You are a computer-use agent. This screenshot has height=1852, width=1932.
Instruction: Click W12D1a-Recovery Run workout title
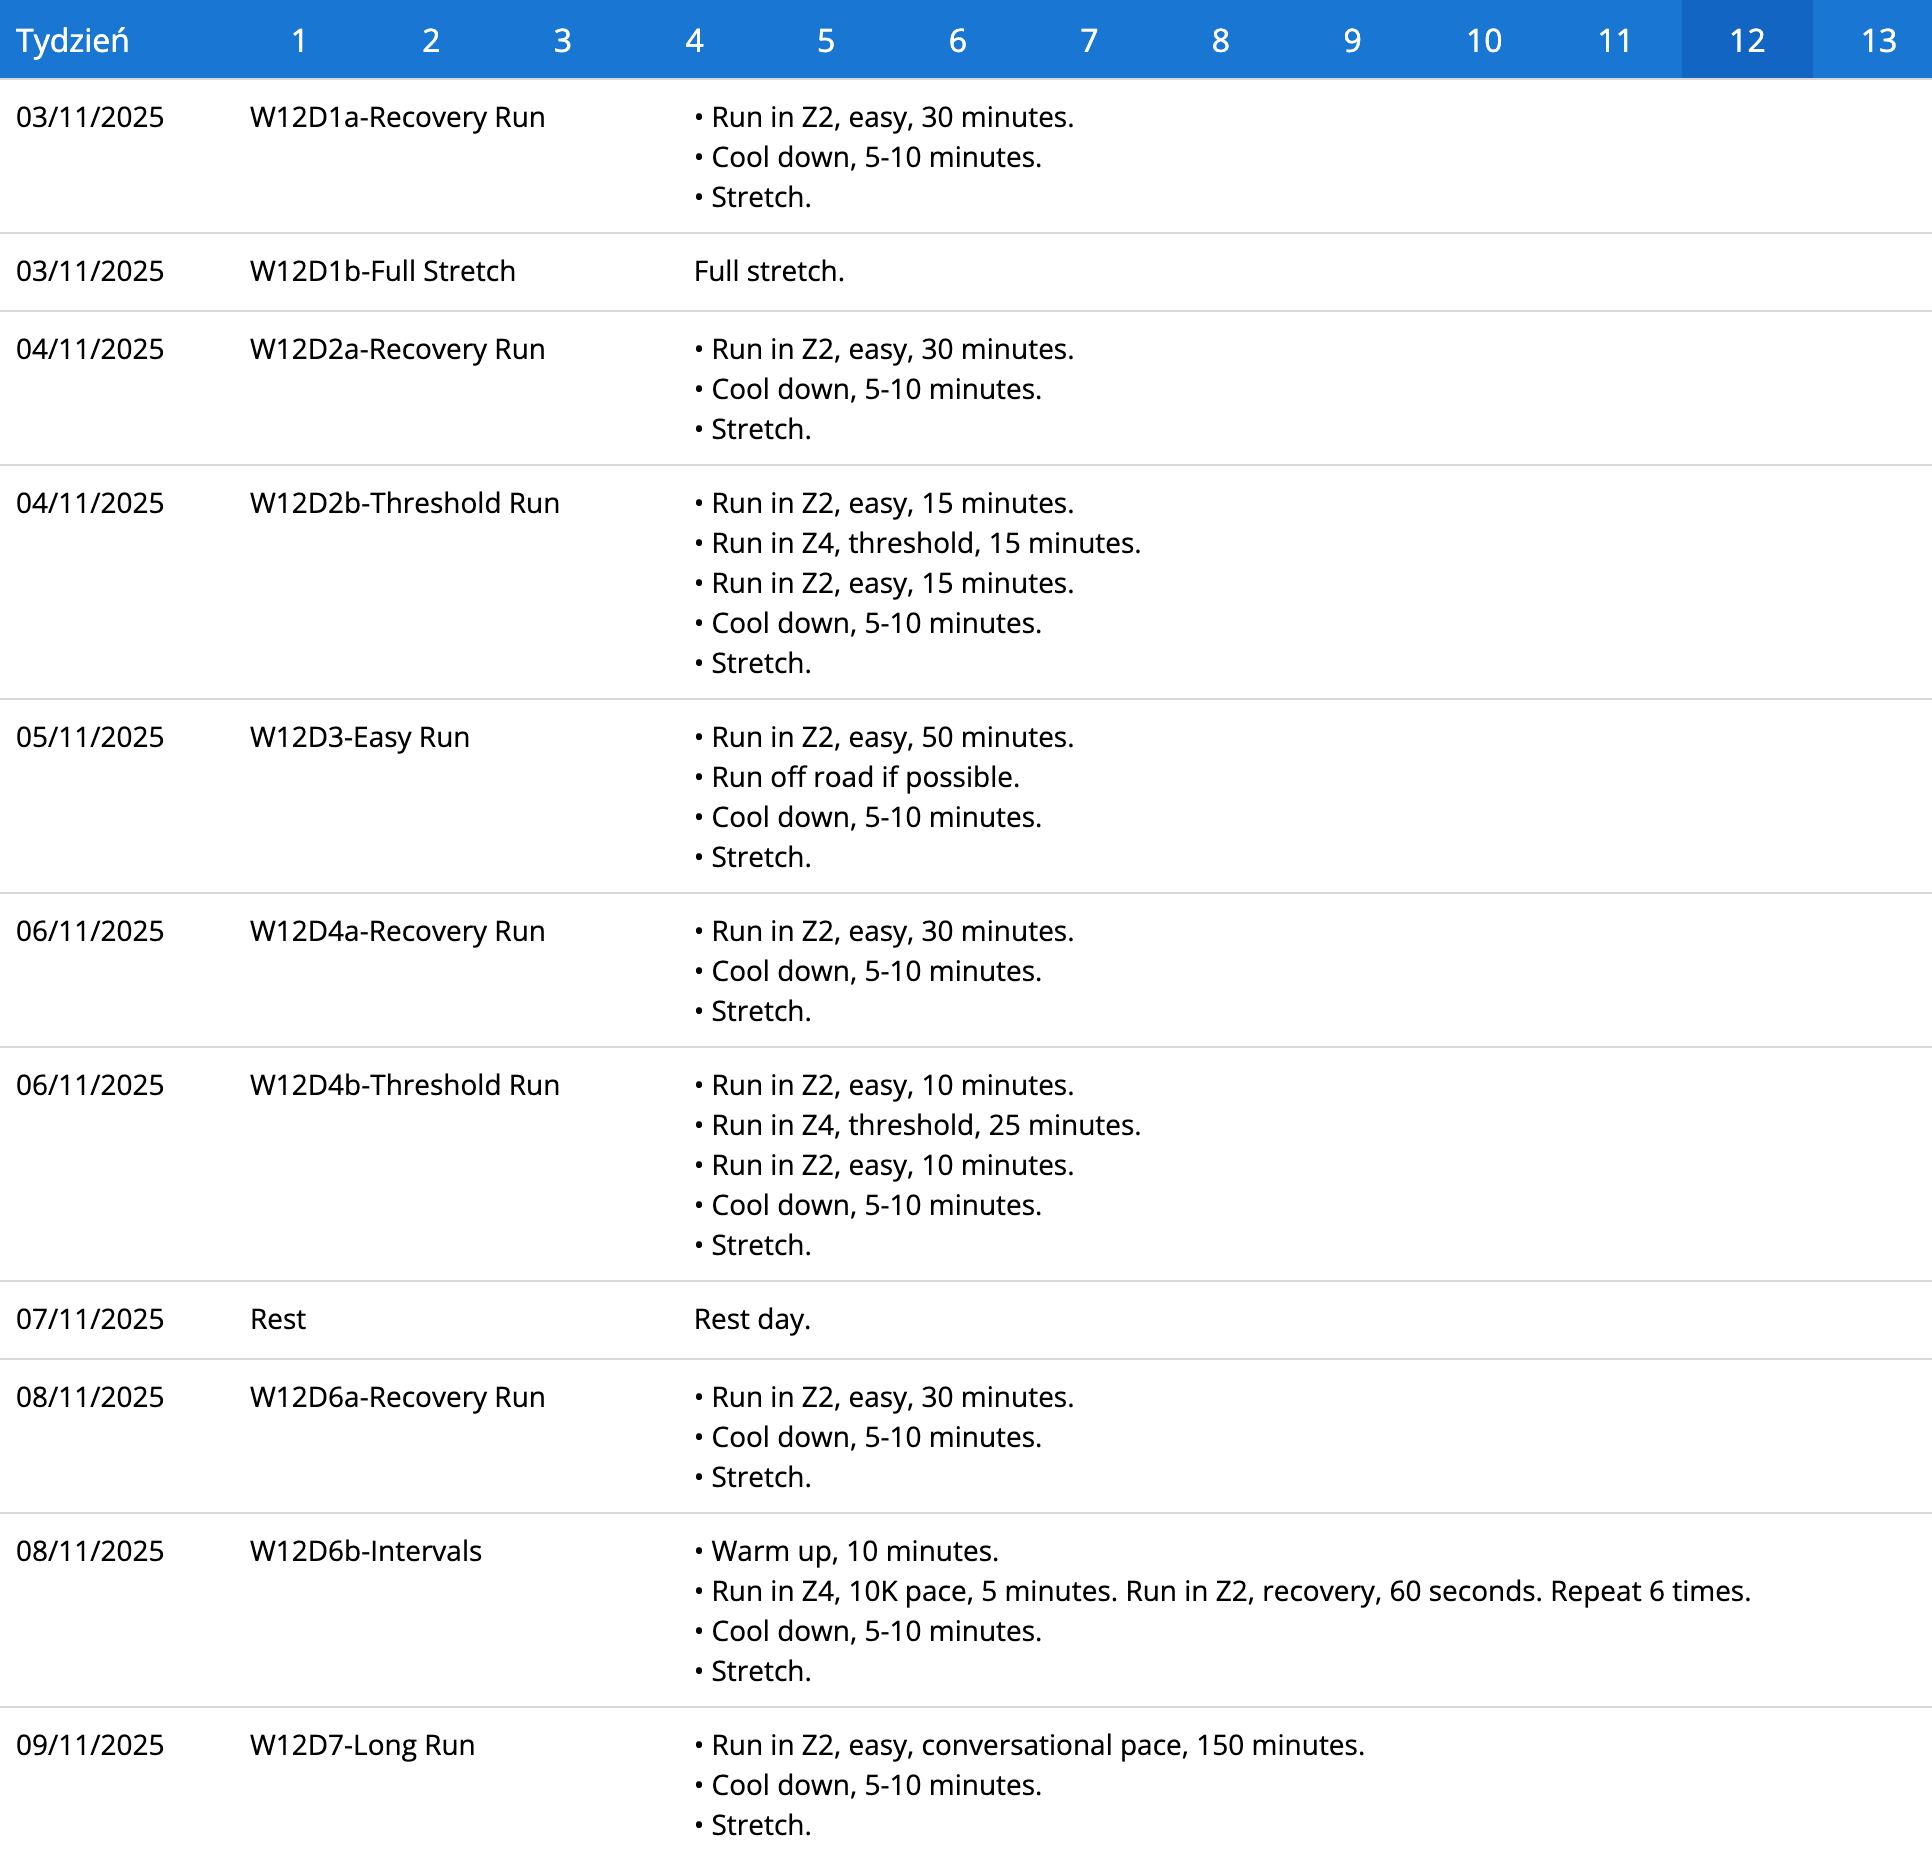tap(397, 117)
